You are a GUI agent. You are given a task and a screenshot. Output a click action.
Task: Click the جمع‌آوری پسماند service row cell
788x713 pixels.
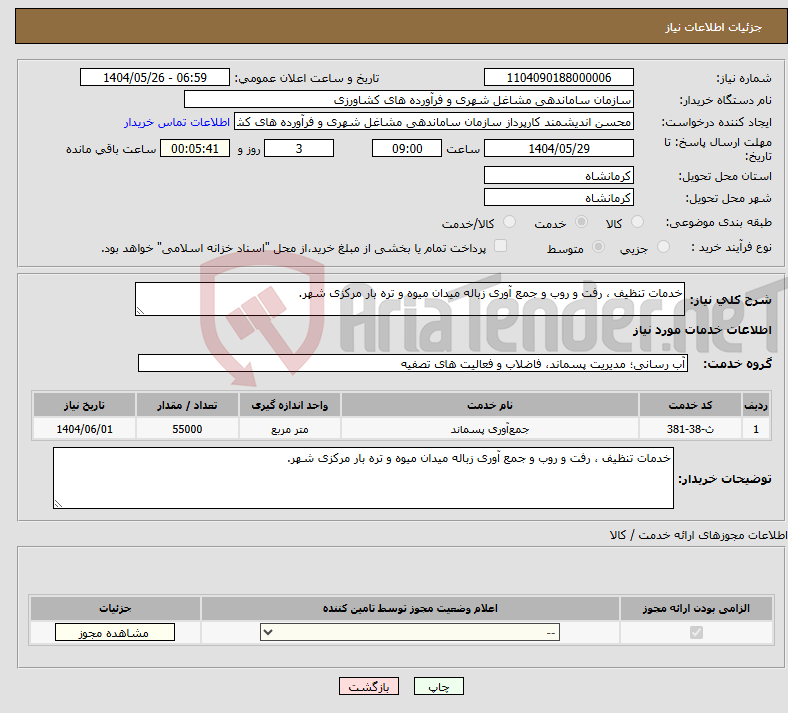click(490, 429)
